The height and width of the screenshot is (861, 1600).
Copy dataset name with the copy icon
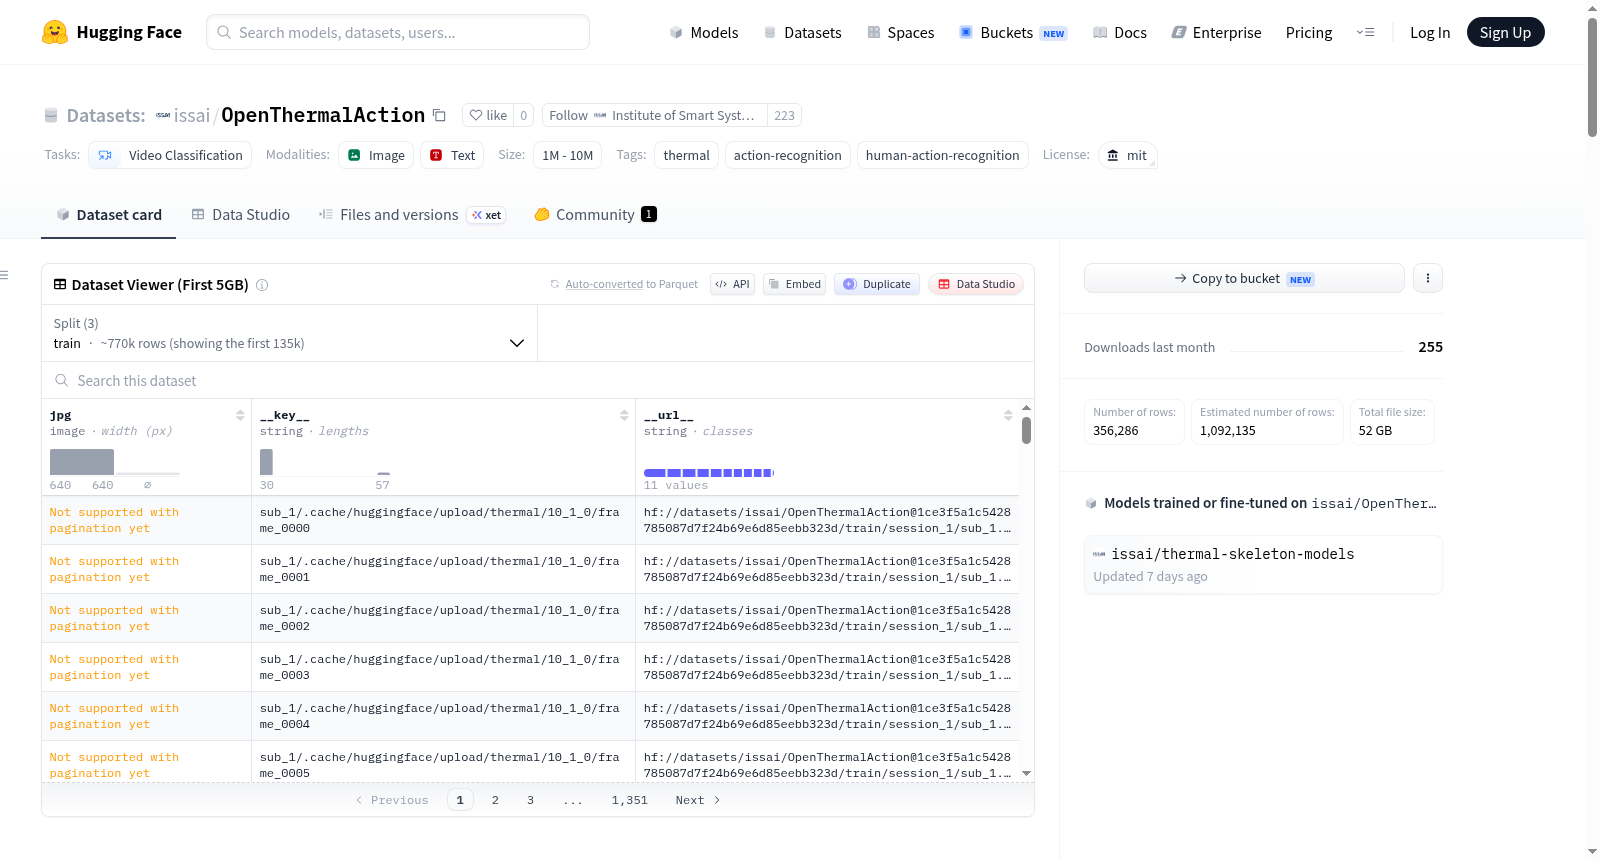[x=439, y=115]
